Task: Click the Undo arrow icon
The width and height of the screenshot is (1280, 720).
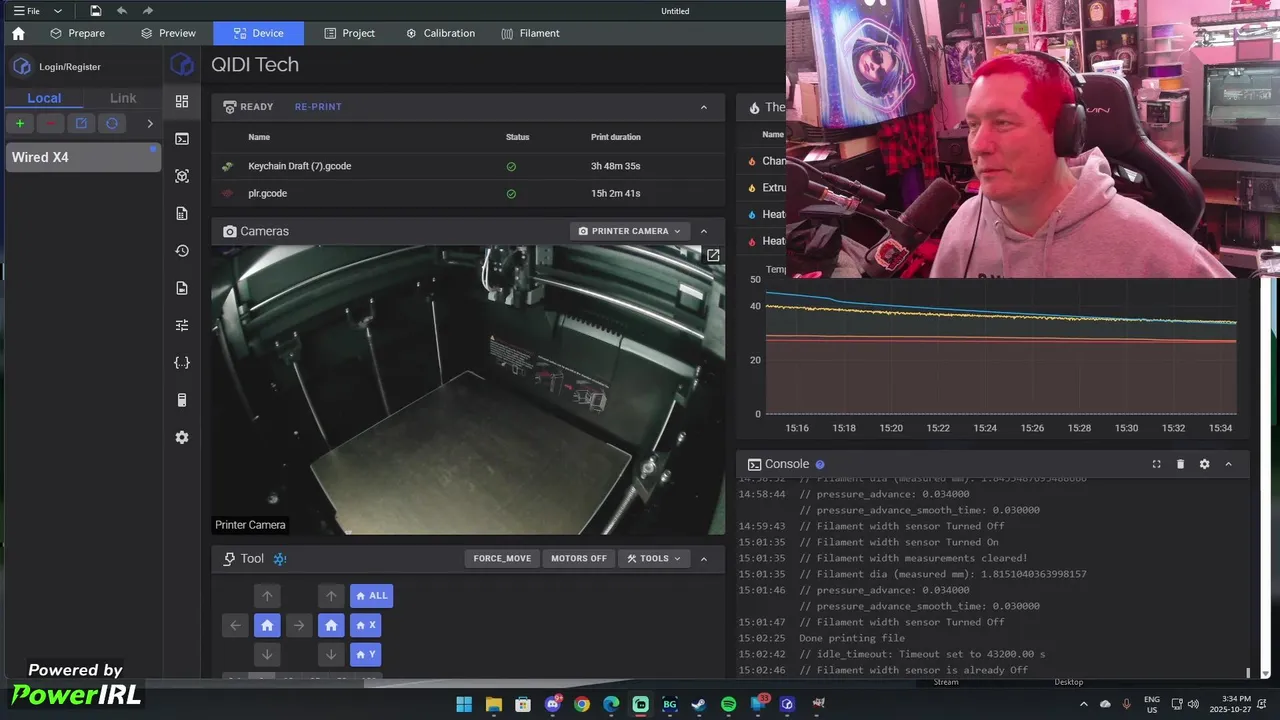Action: (x=122, y=11)
